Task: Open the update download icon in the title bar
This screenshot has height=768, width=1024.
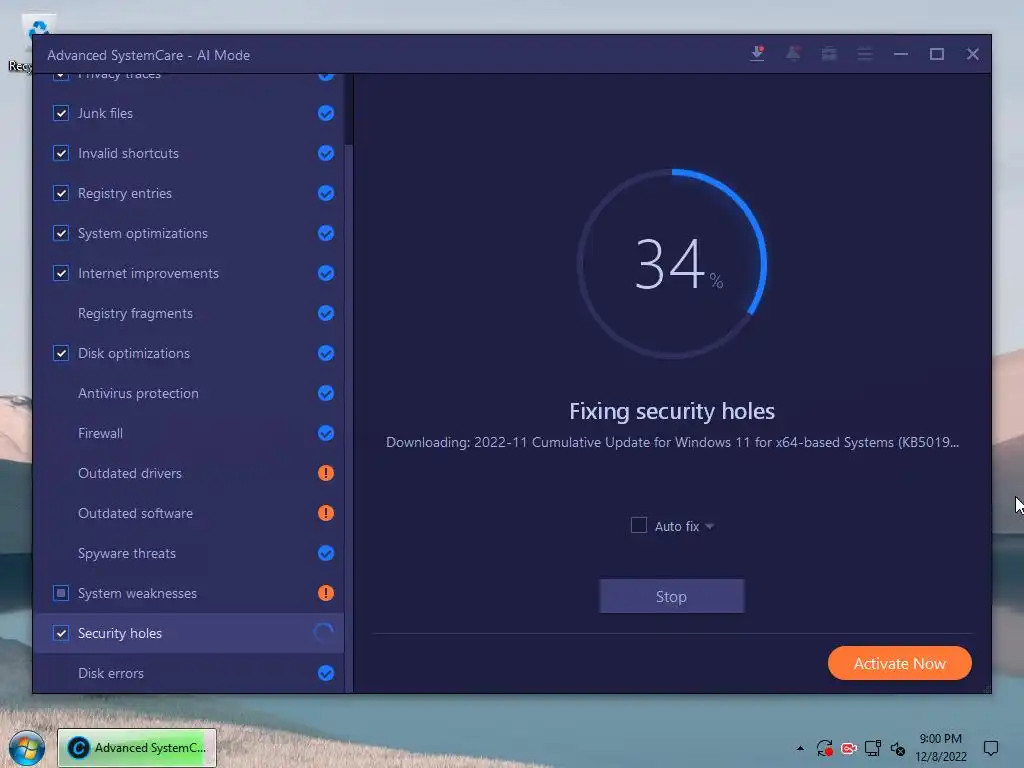Action: coord(758,54)
